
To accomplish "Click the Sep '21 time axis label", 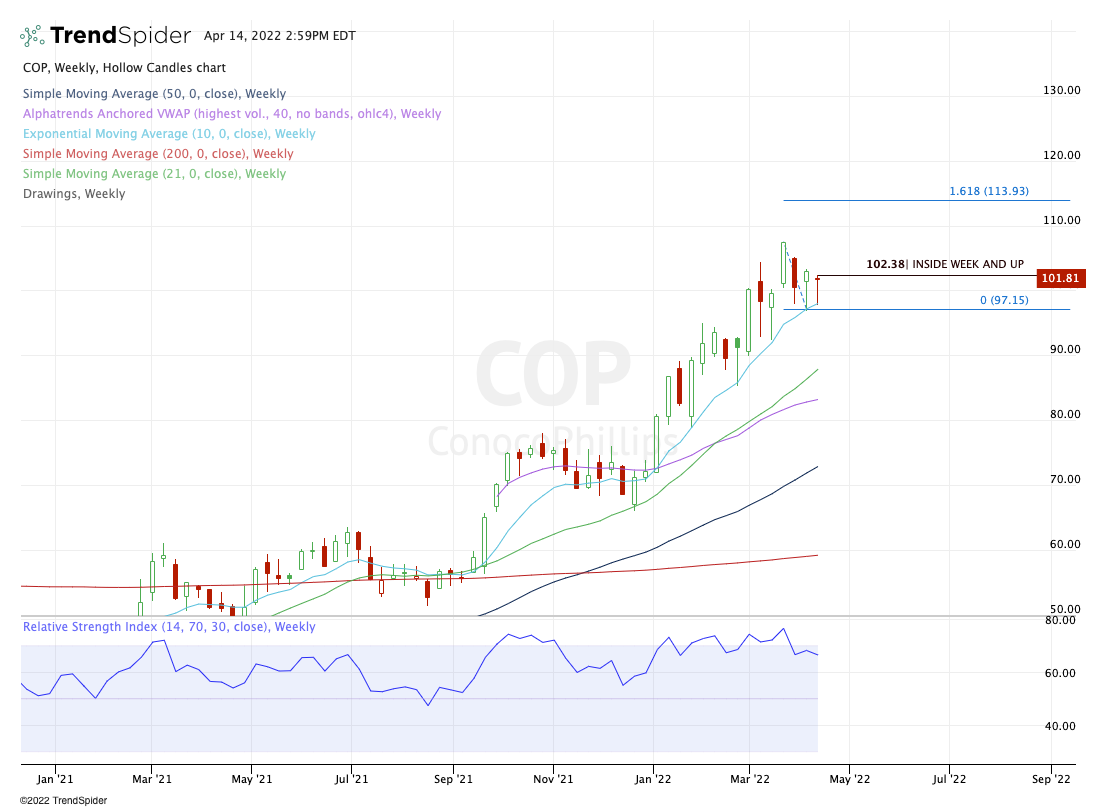I will [453, 780].
